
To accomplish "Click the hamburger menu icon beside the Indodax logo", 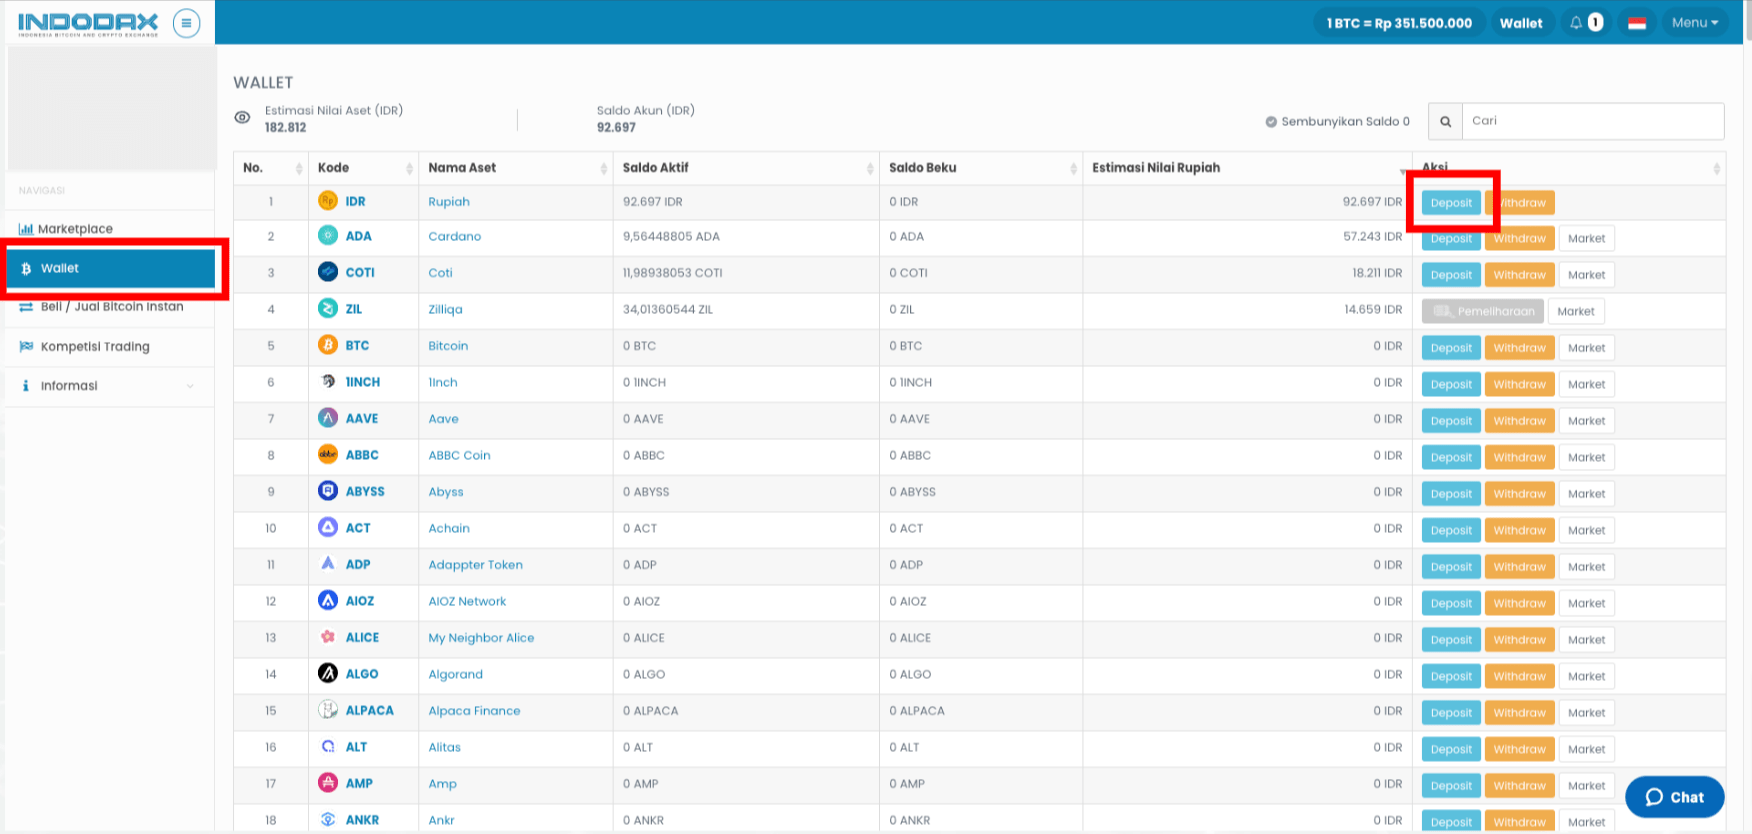I will coord(186,23).
